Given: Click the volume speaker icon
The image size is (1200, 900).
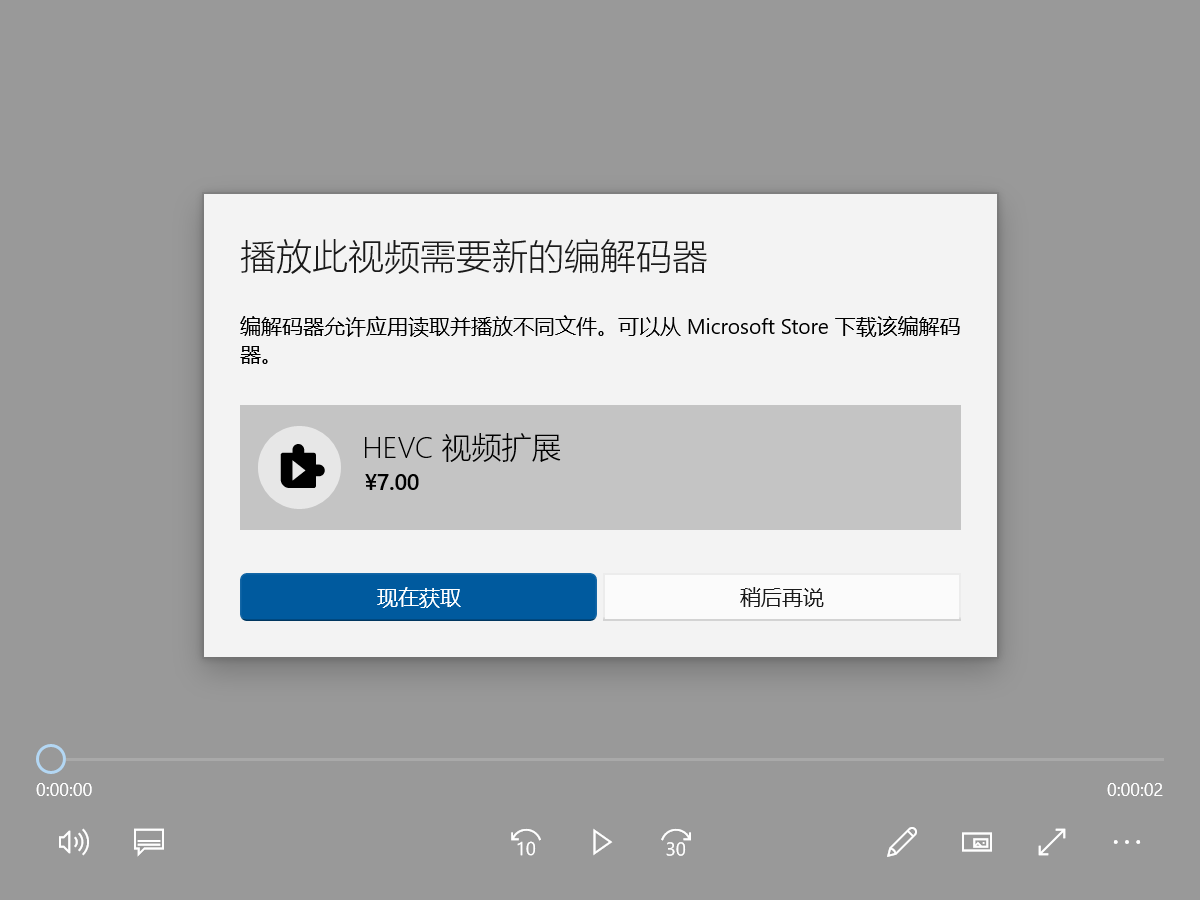Looking at the screenshot, I should (x=74, y=842).
